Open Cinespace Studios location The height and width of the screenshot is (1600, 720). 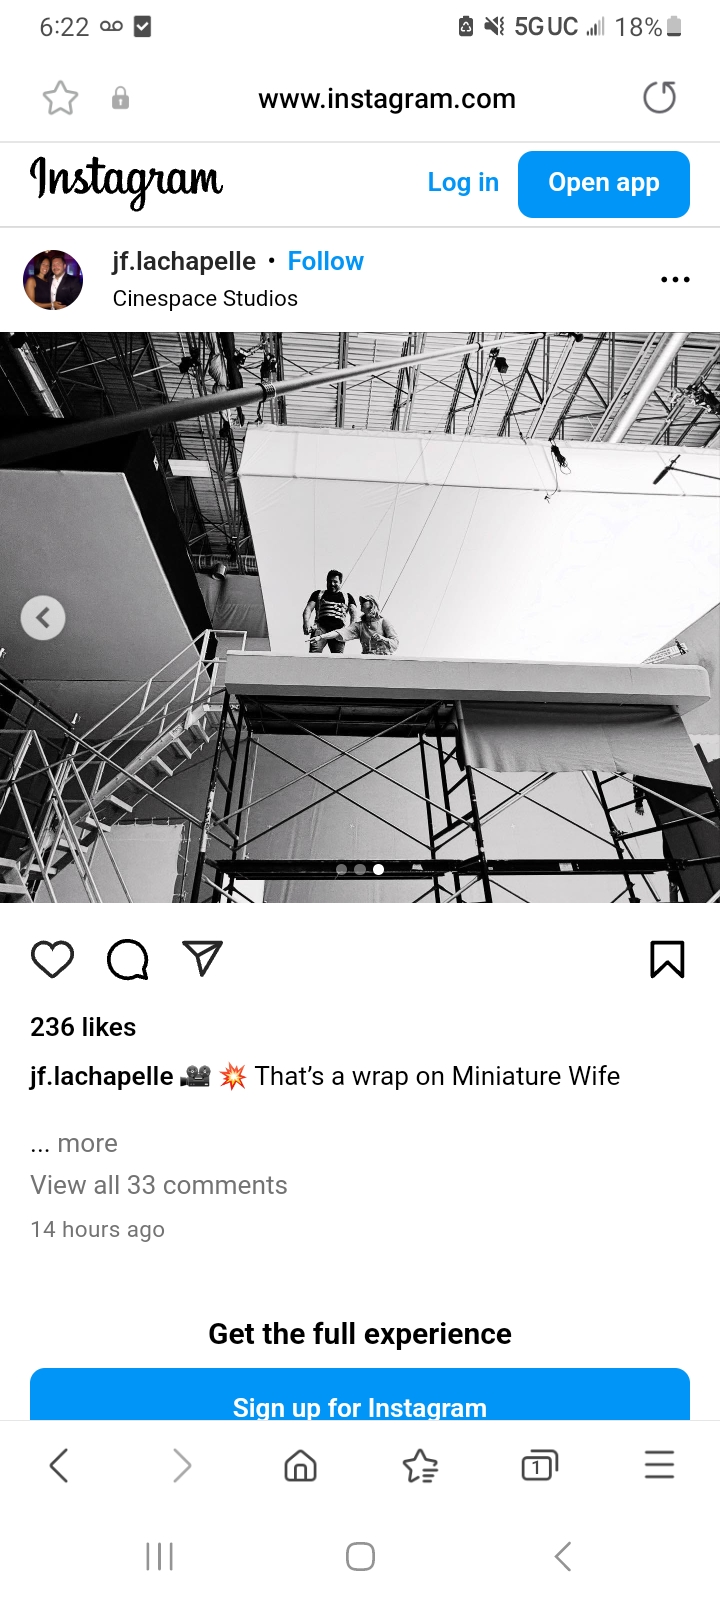tap(205, 298)
